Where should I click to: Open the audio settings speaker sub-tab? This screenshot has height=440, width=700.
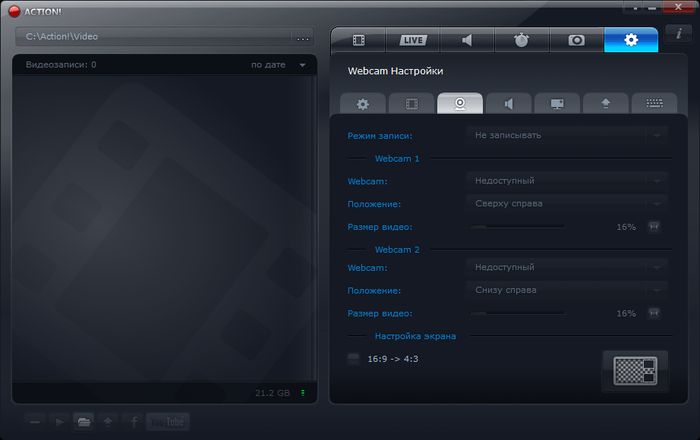click(x=508, y=104)
